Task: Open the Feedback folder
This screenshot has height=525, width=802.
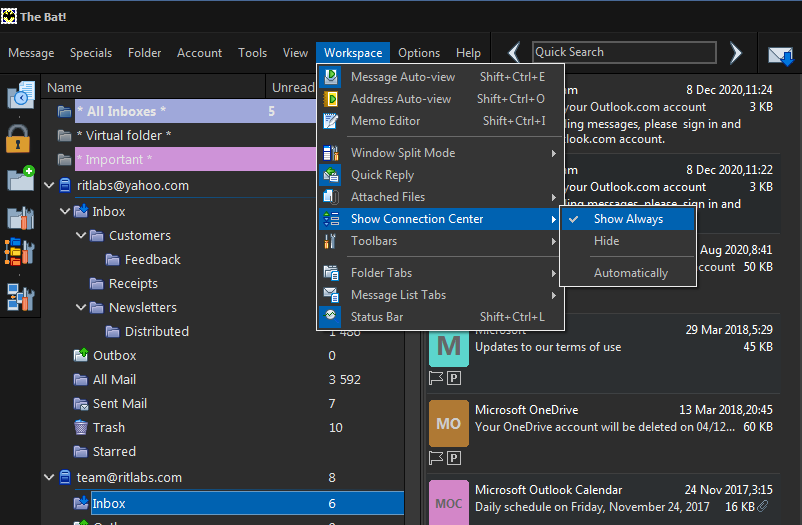Action: [x=152, y=259]
